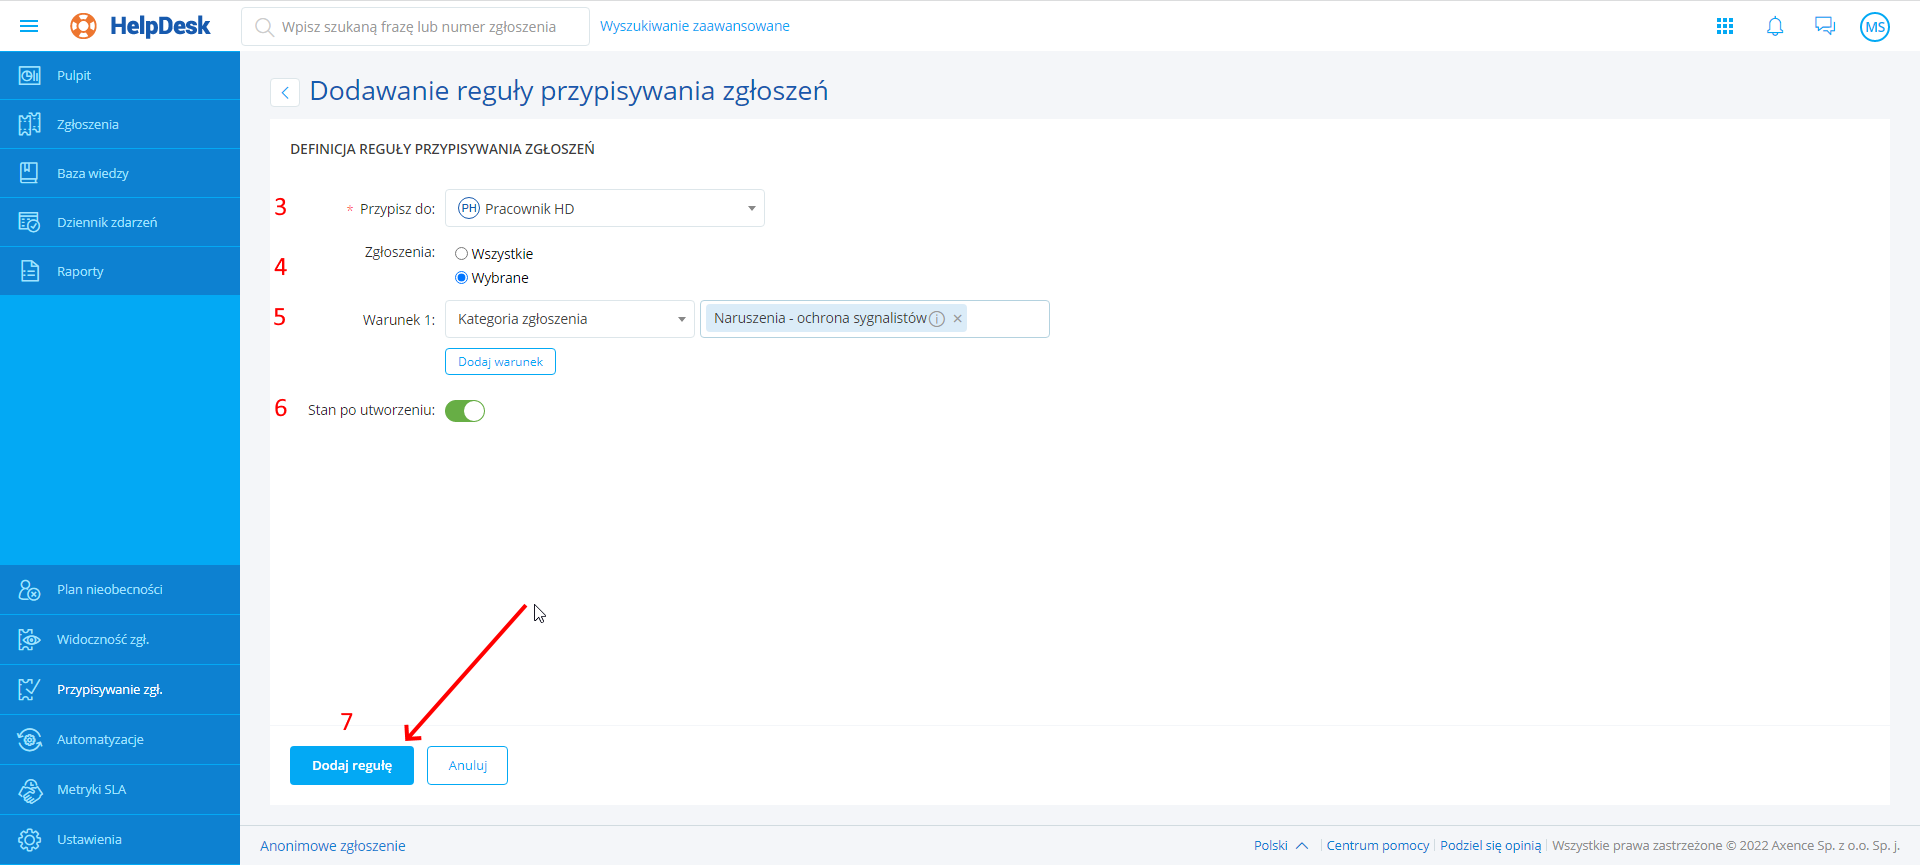Image resolution: width=1920 pixels, height=865 pixels.
Task: Select the Wszystkie radio option
Action: pyautogui.click(x=462, y=254)
